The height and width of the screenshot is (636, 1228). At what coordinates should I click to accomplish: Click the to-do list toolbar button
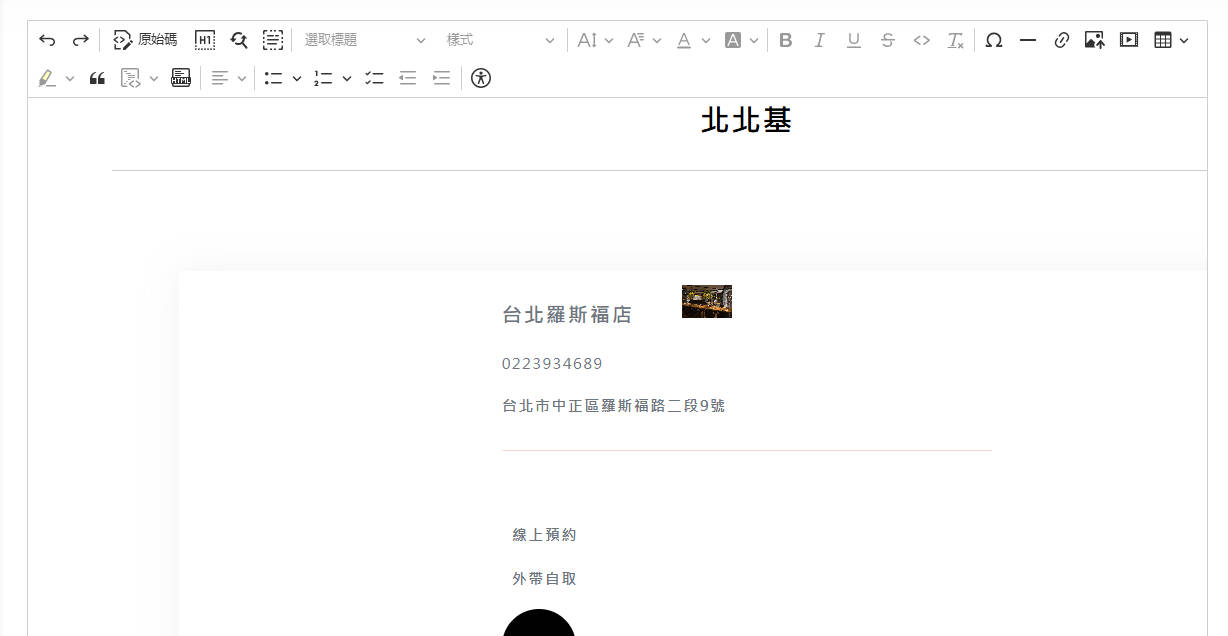click(x=374, y=78)
